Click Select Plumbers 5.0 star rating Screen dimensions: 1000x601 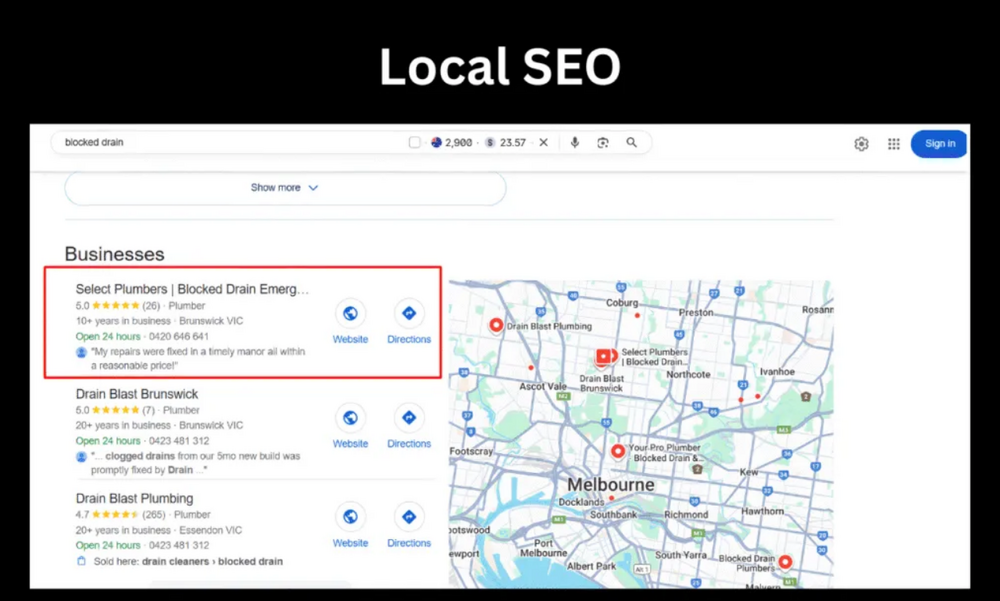tap(107, 306)
